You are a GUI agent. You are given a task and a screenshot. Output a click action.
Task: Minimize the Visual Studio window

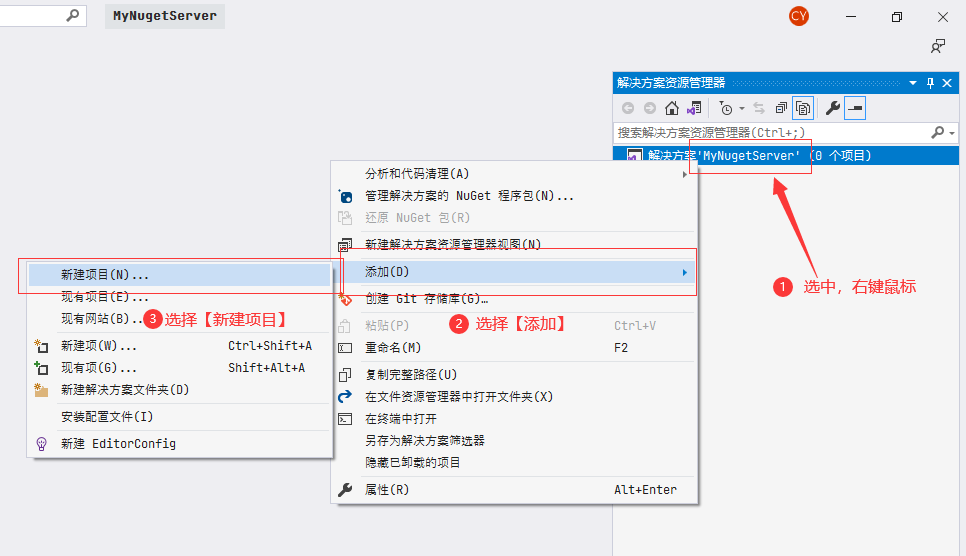pos(851,17)
